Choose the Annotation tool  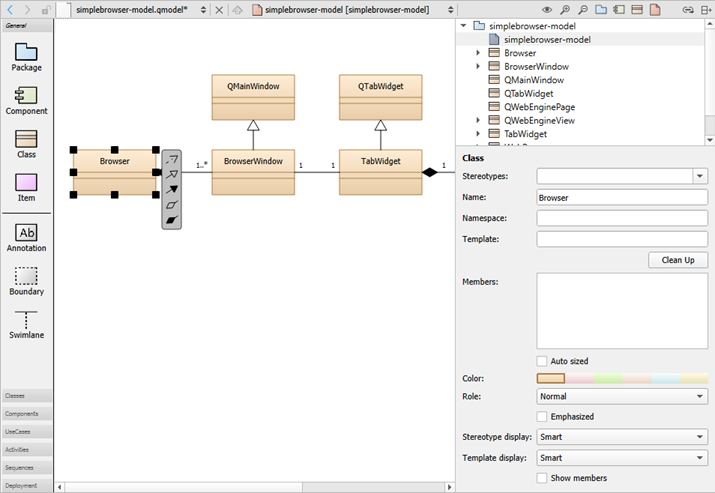(x=26, y=236)
